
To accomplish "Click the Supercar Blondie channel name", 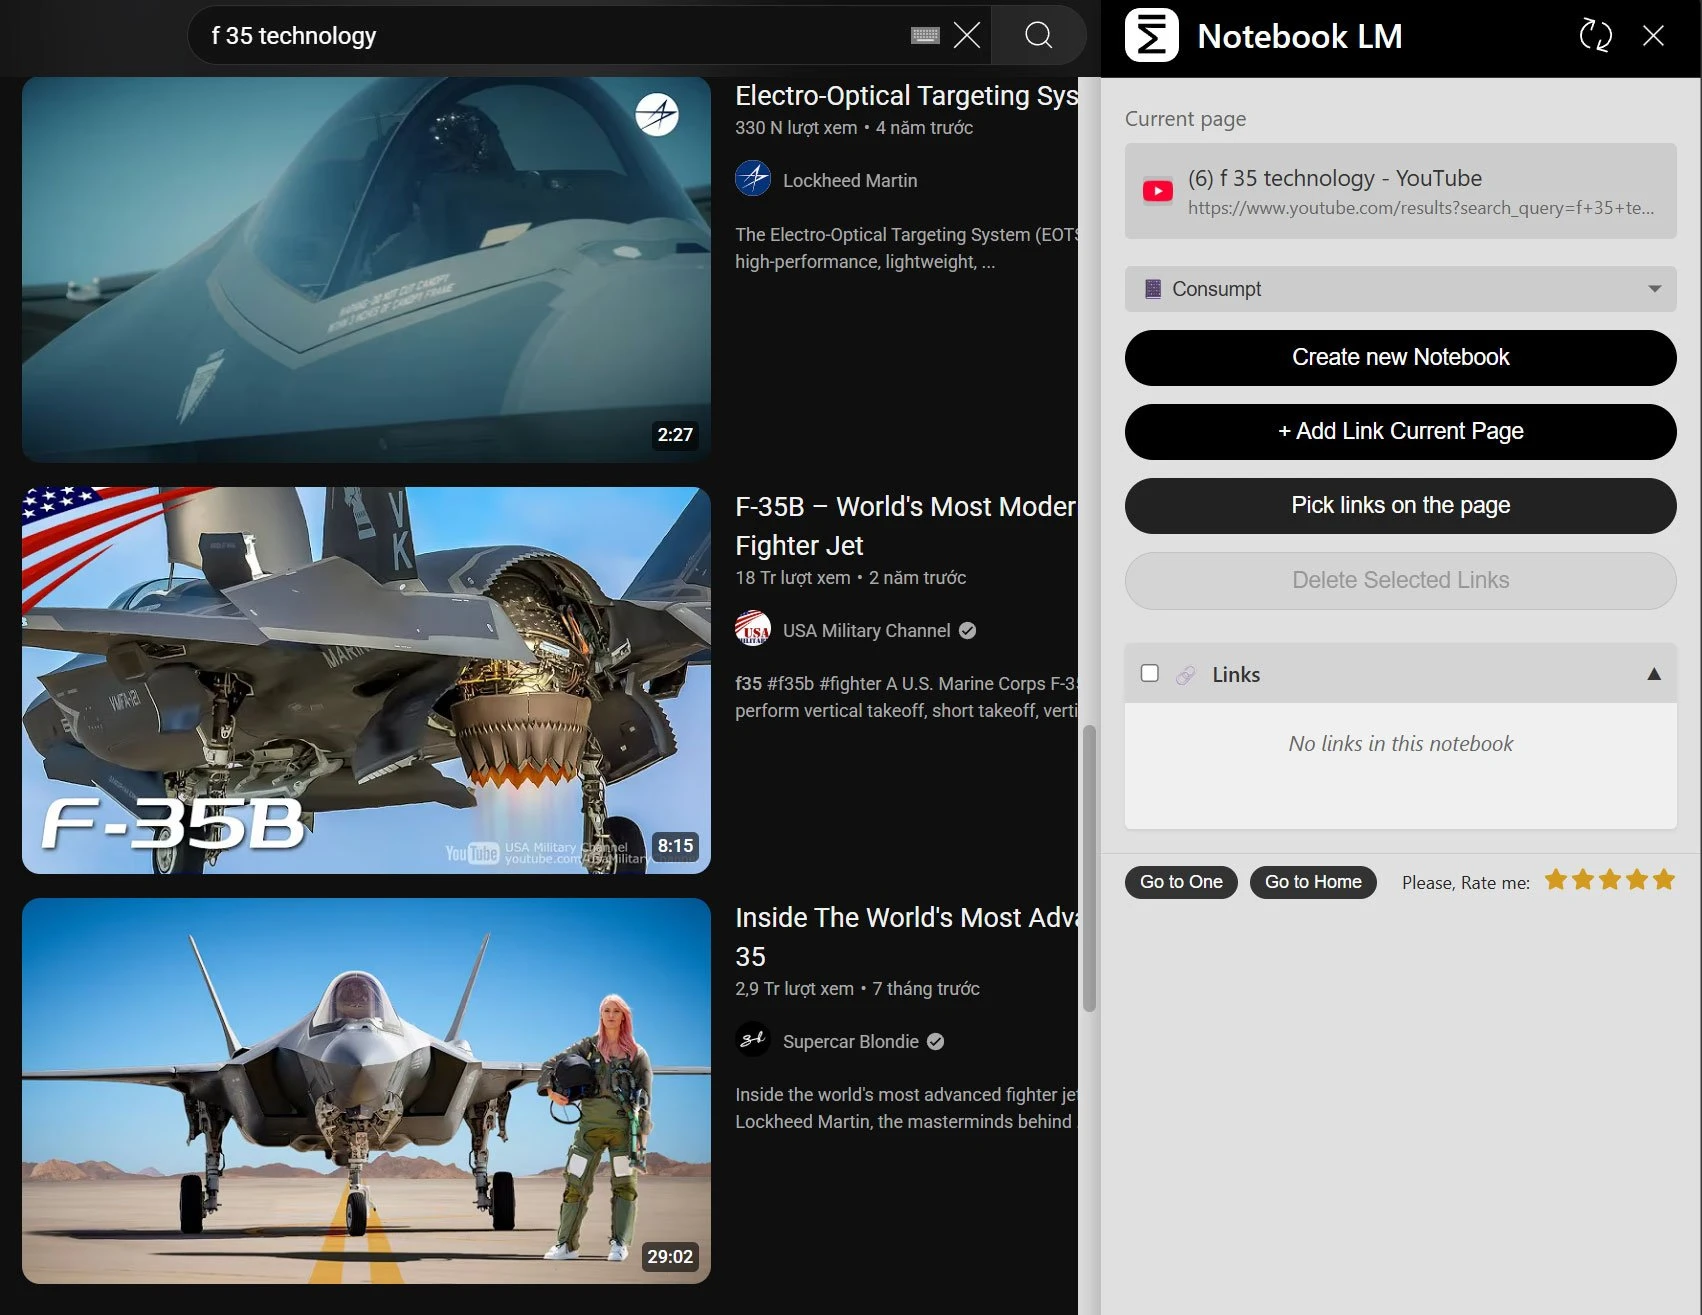I will [850, 1042].
